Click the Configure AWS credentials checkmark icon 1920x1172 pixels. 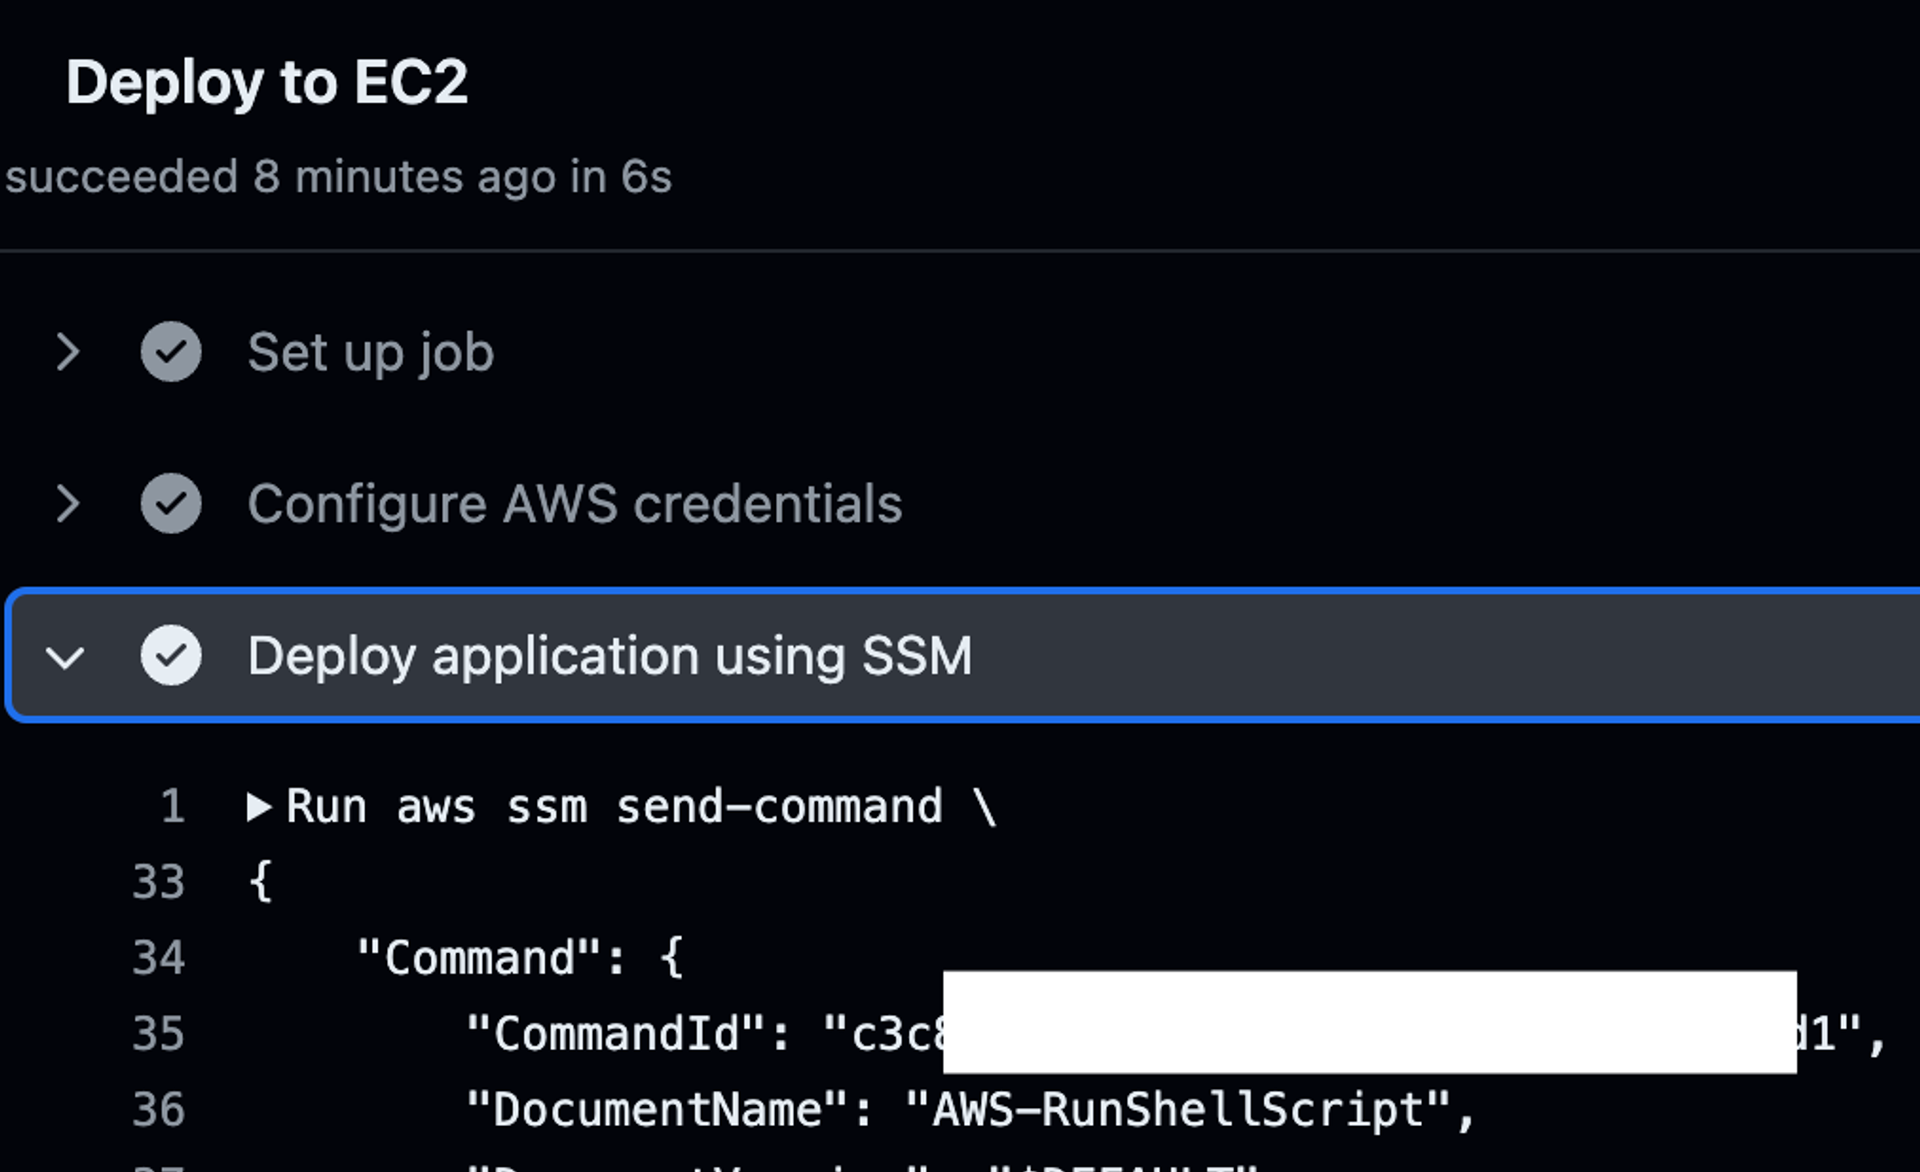click(x=171, y=504)
